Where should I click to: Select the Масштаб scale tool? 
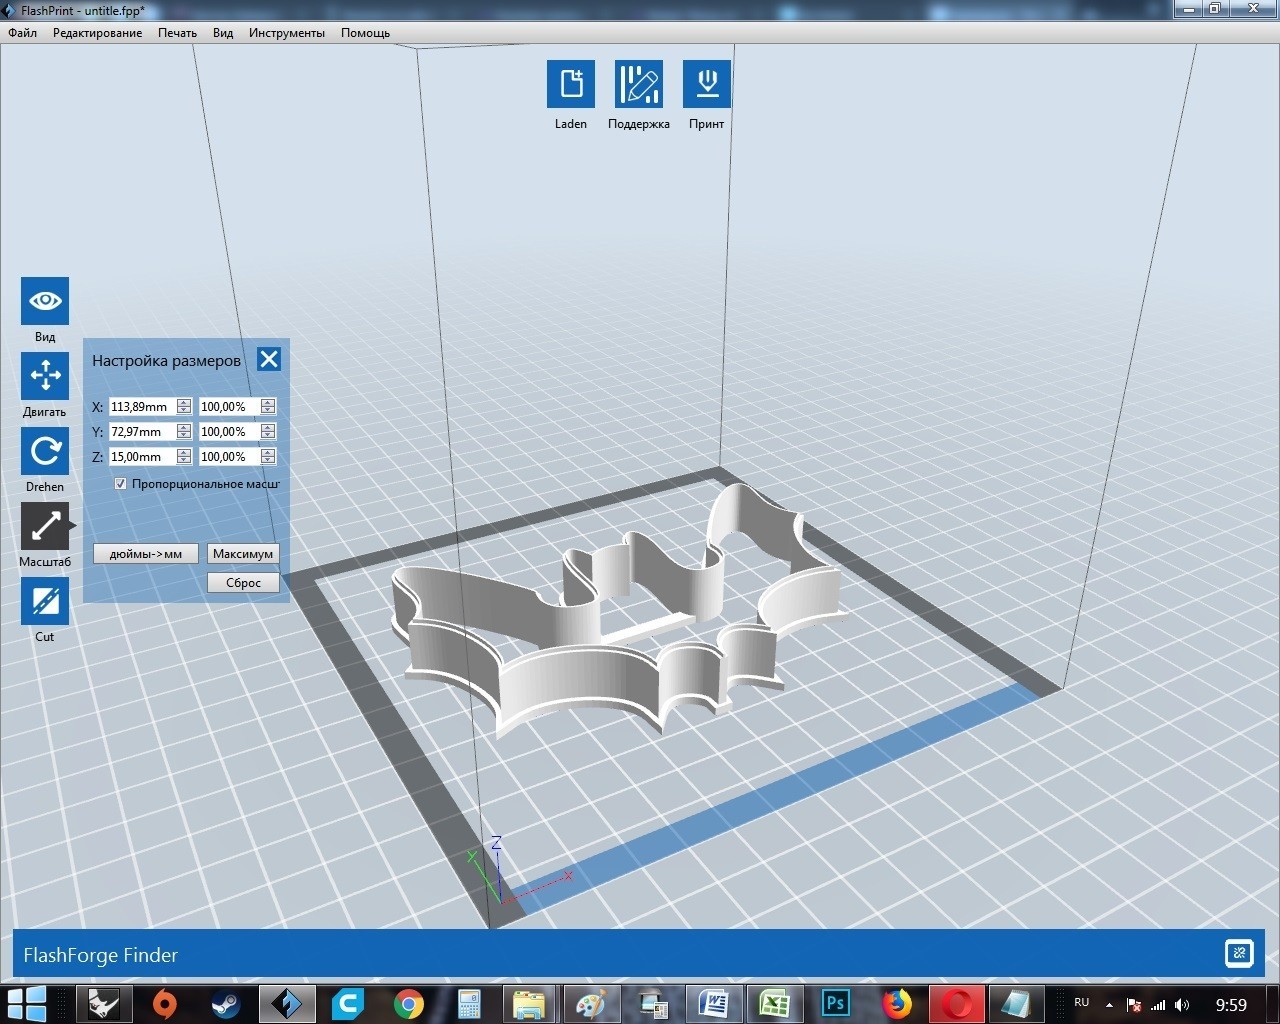[45, 526]
